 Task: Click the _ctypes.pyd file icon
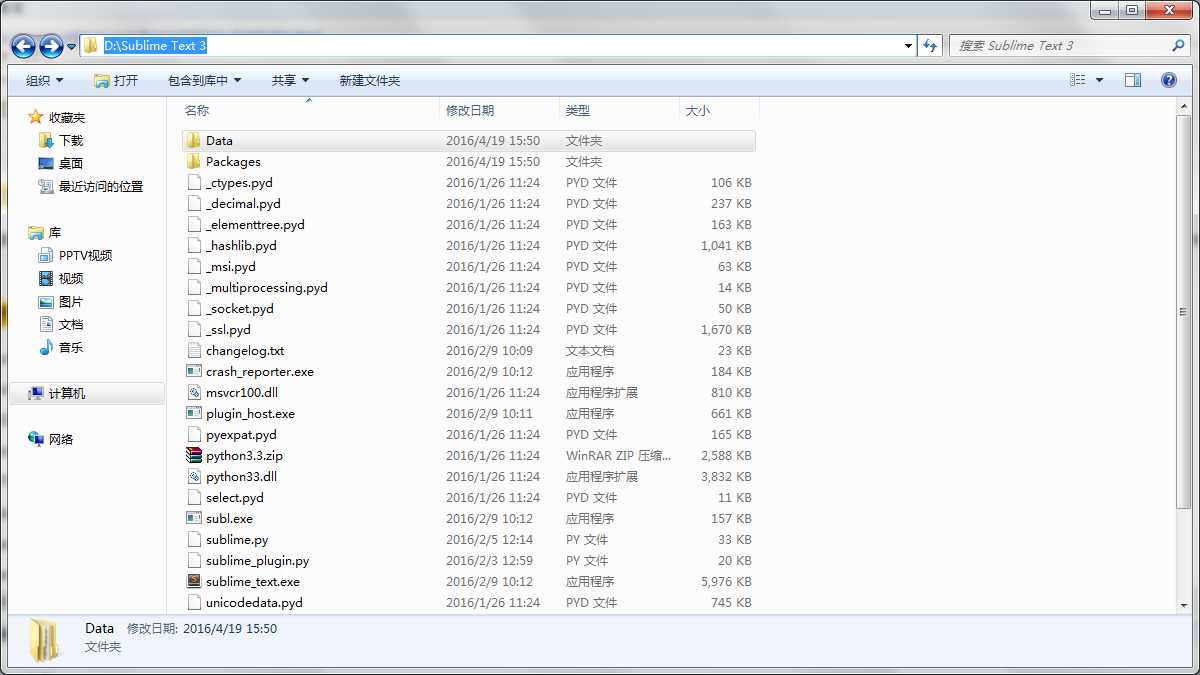click(194, 183)
